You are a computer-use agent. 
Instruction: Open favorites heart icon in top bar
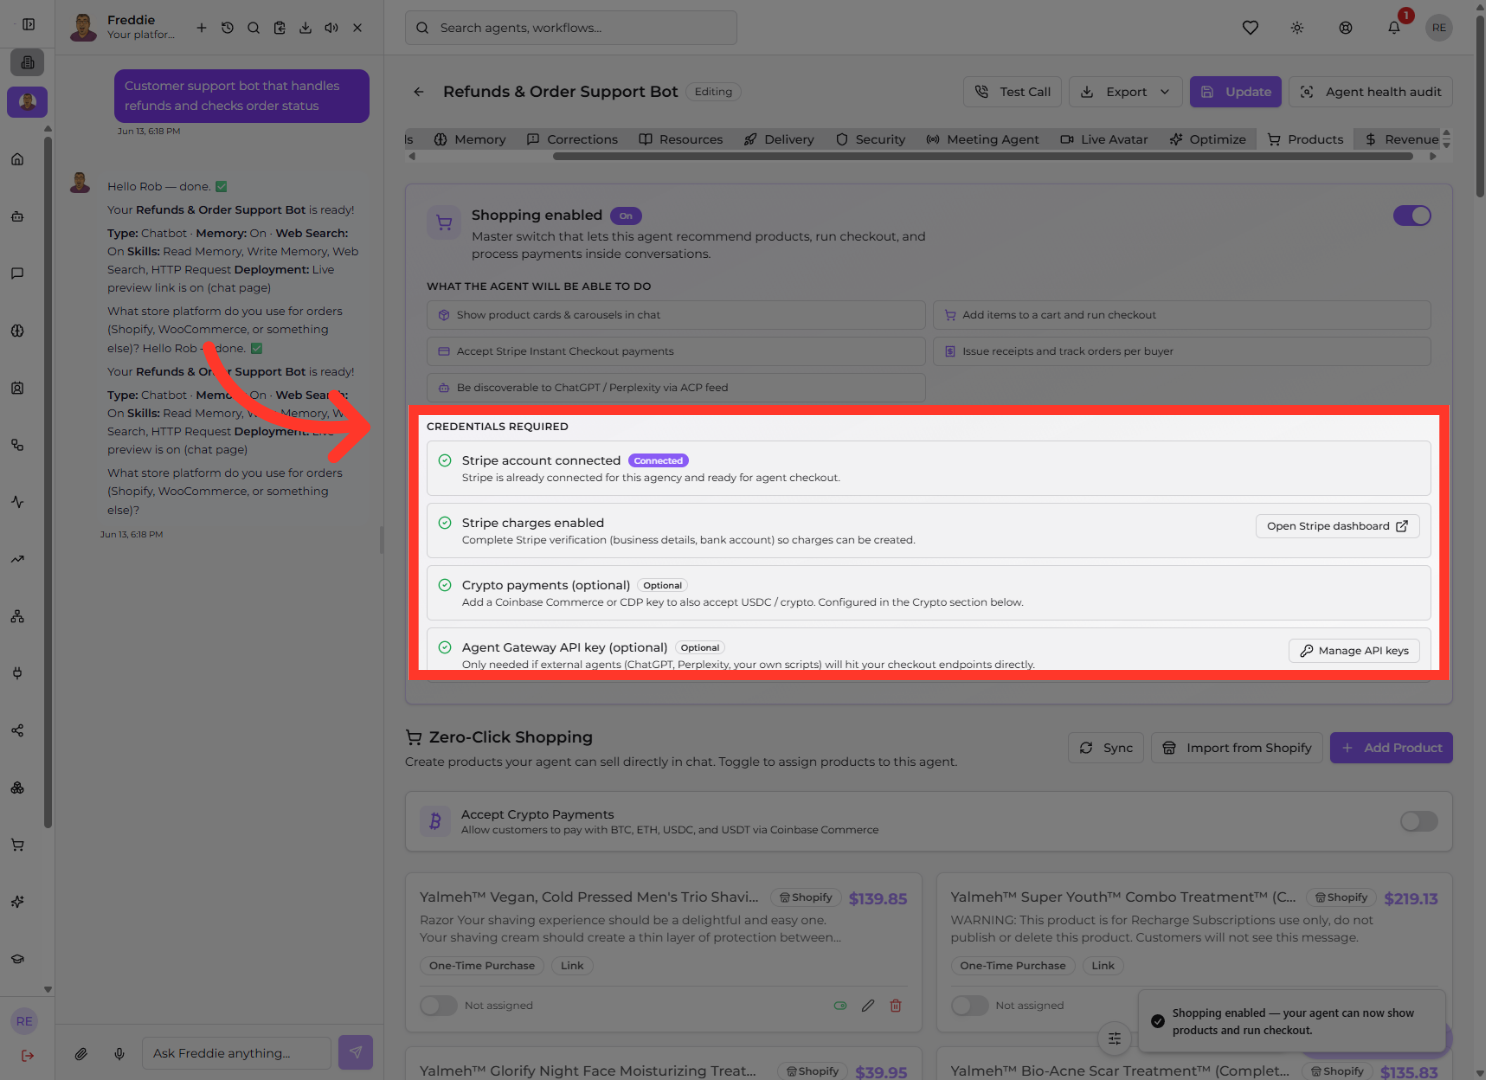[x=1250, y=28]
